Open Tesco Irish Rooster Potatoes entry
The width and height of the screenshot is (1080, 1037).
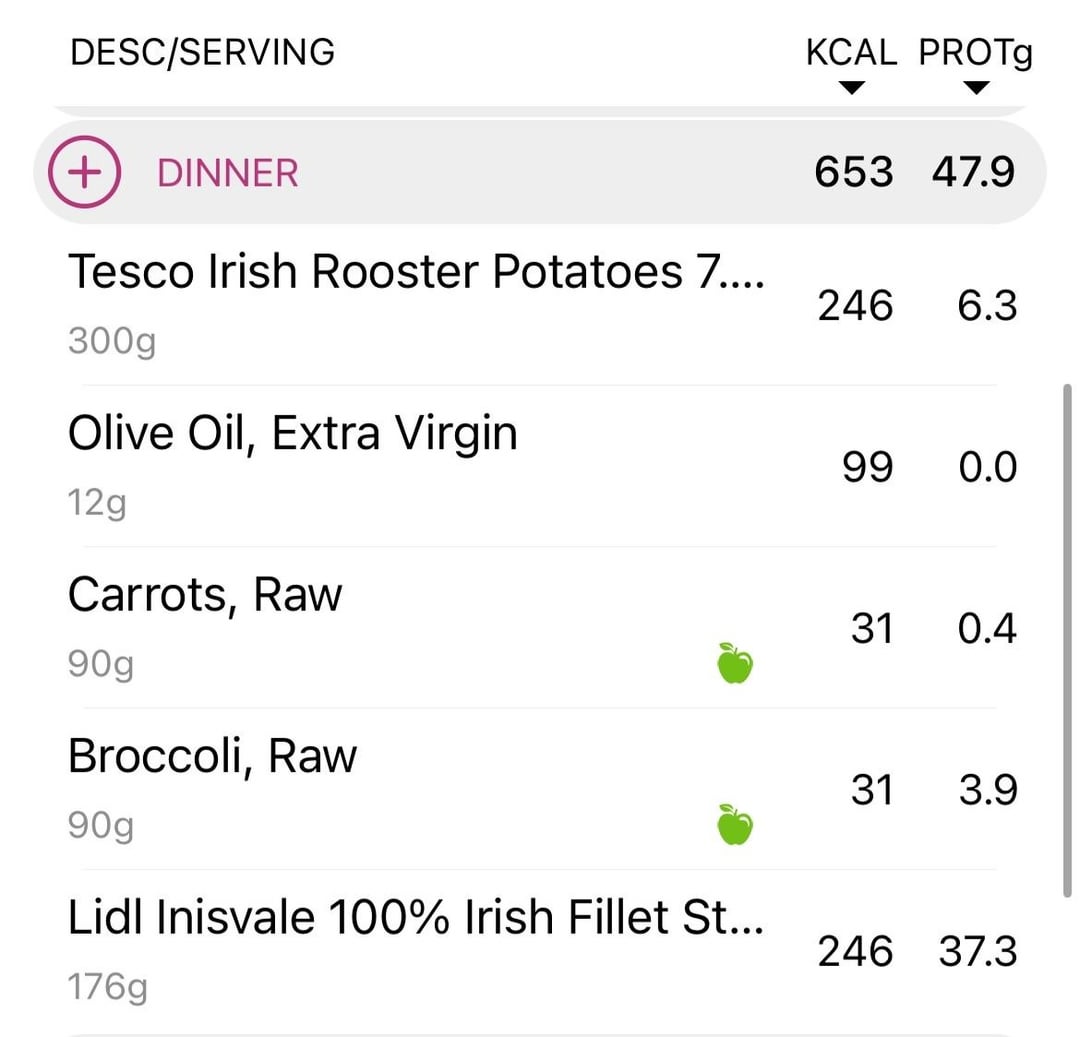coord(415,272)
